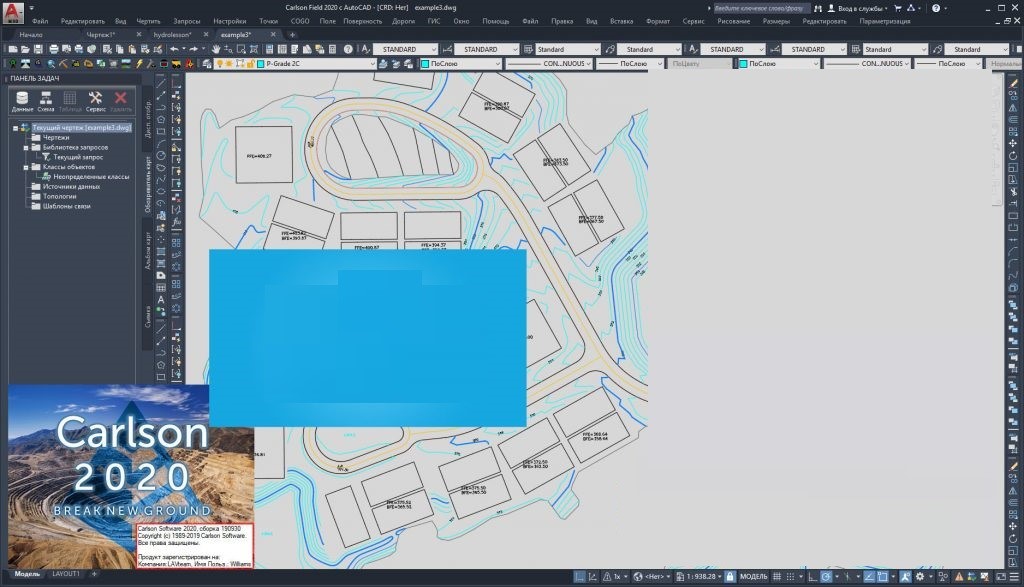Toggle Object Snap square in status bar

[x=882, y=577]
